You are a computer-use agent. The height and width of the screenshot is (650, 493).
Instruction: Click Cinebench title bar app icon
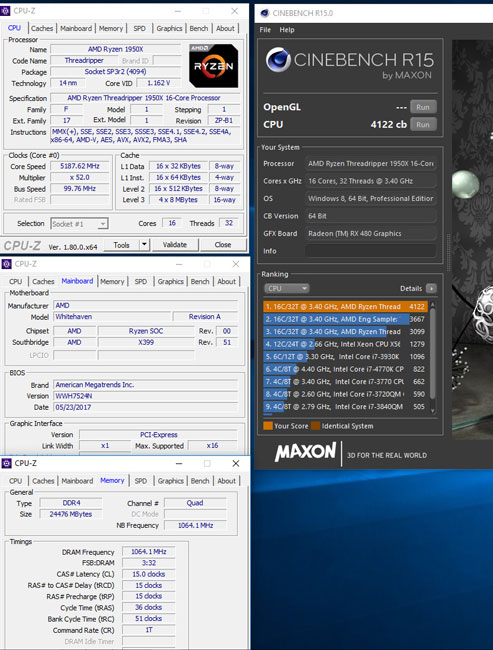pos(265,13)
